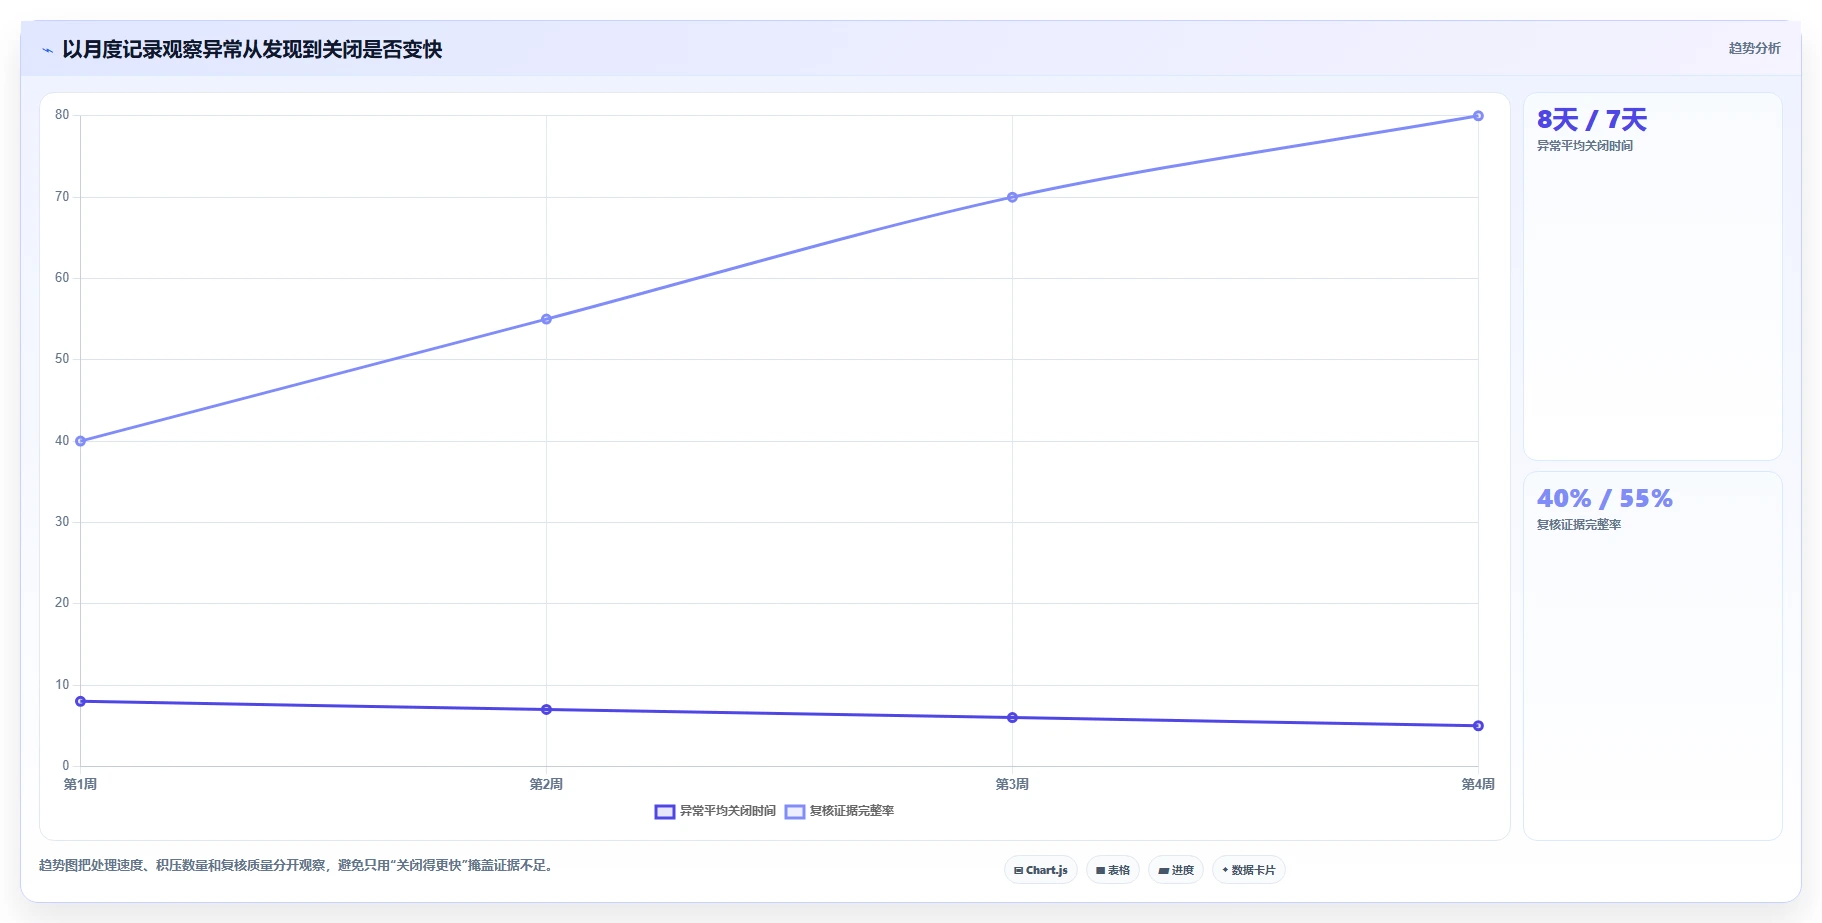This screenshot has width=1822, height=923.
Task: Click the 异常平均关闭时间 data point at 第4周
Action: [x=1478, y=726]
